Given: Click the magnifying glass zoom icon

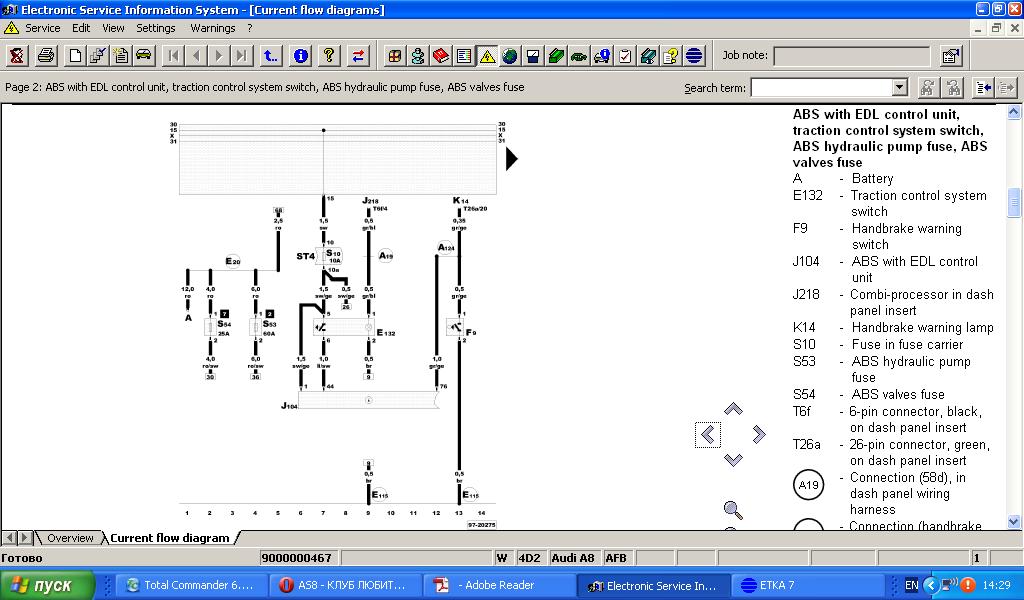Looking at the screenshot, I should point(733,511).
